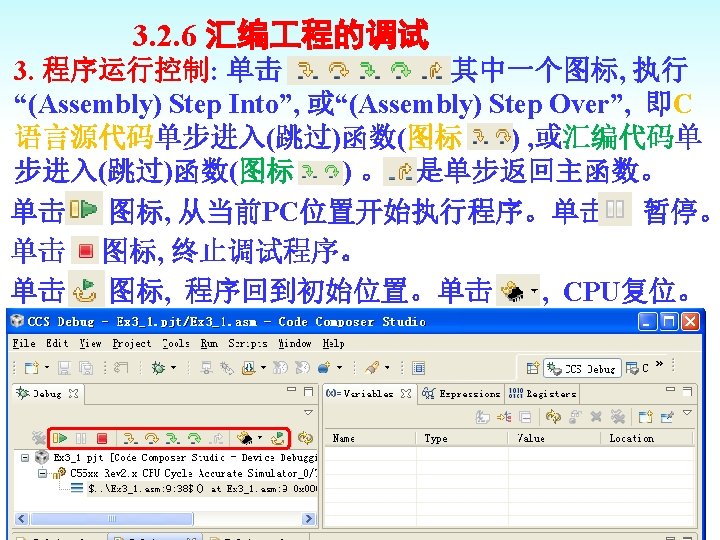Image resolution: width=720 pixels, height=540 pixels.
Task: Click the Save All icon in main toolbar
Action: coord(86,368)
